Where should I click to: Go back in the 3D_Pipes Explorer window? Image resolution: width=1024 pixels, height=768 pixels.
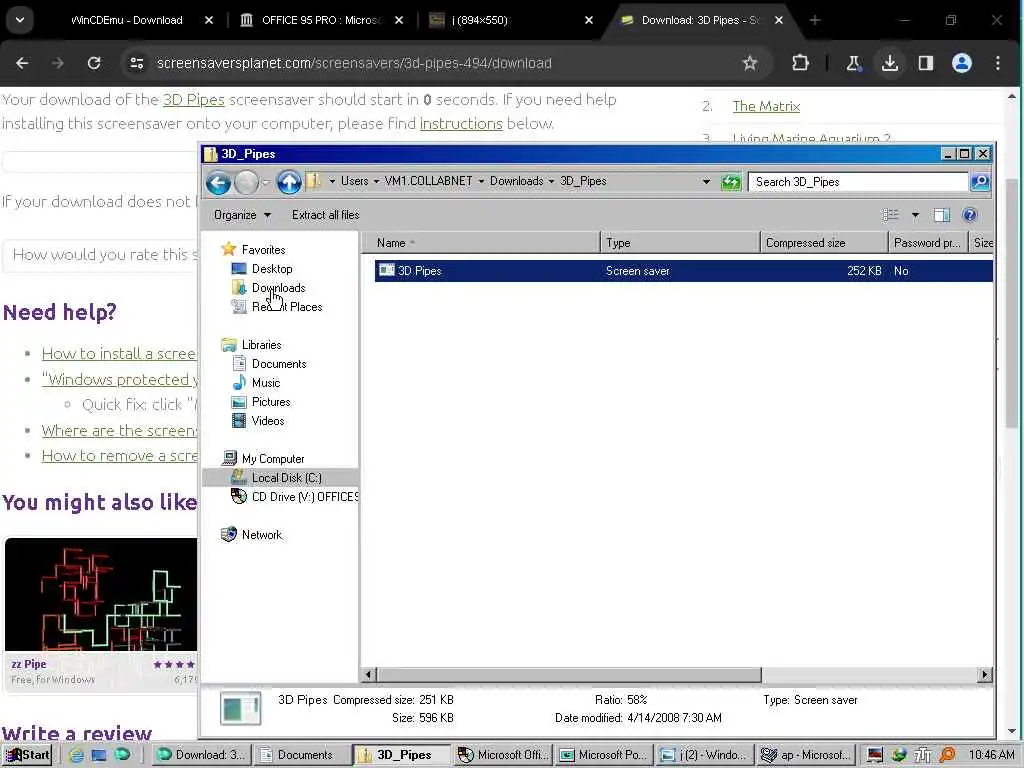(x=218, y=182)
